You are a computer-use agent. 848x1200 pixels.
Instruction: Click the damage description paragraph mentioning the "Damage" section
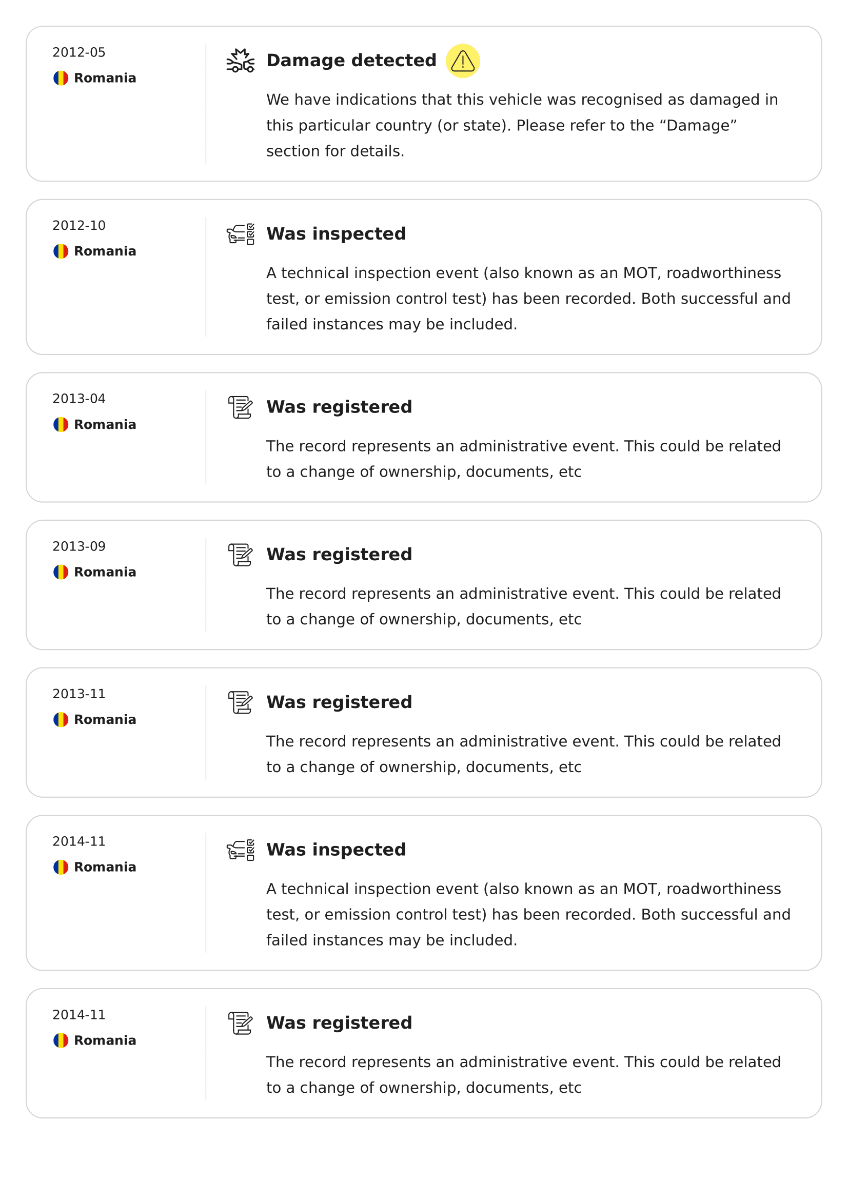[521, 126]
